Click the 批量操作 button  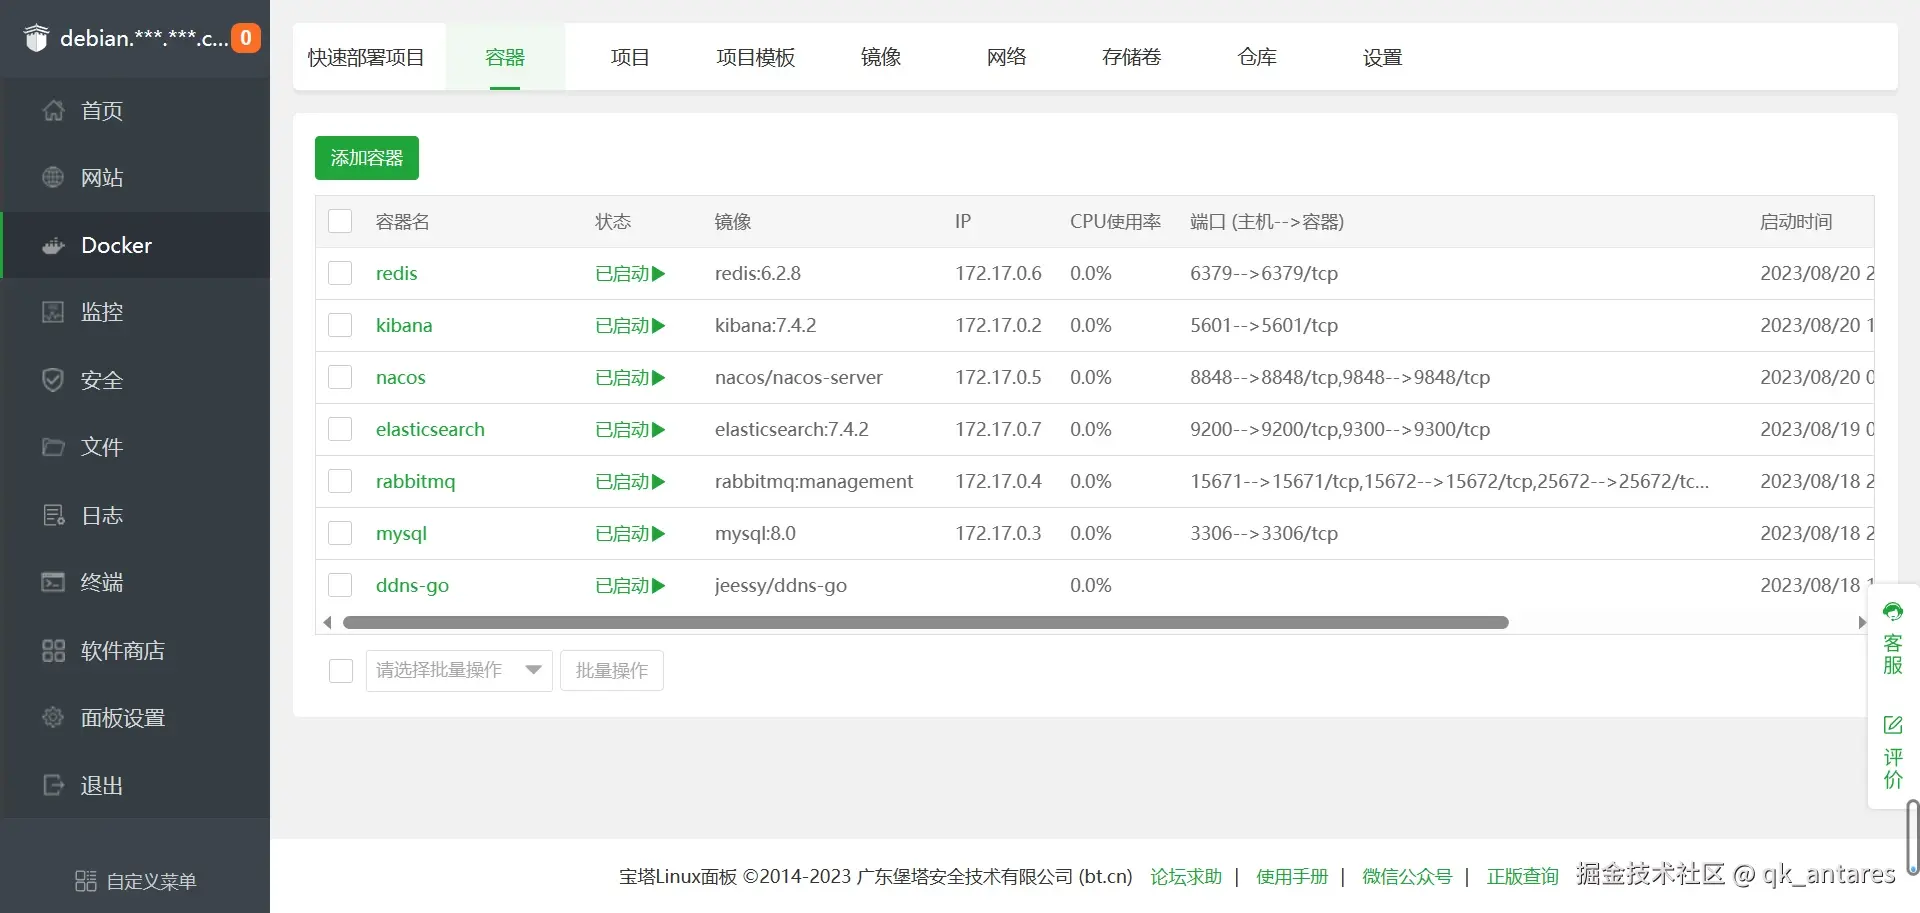[612, 670]
